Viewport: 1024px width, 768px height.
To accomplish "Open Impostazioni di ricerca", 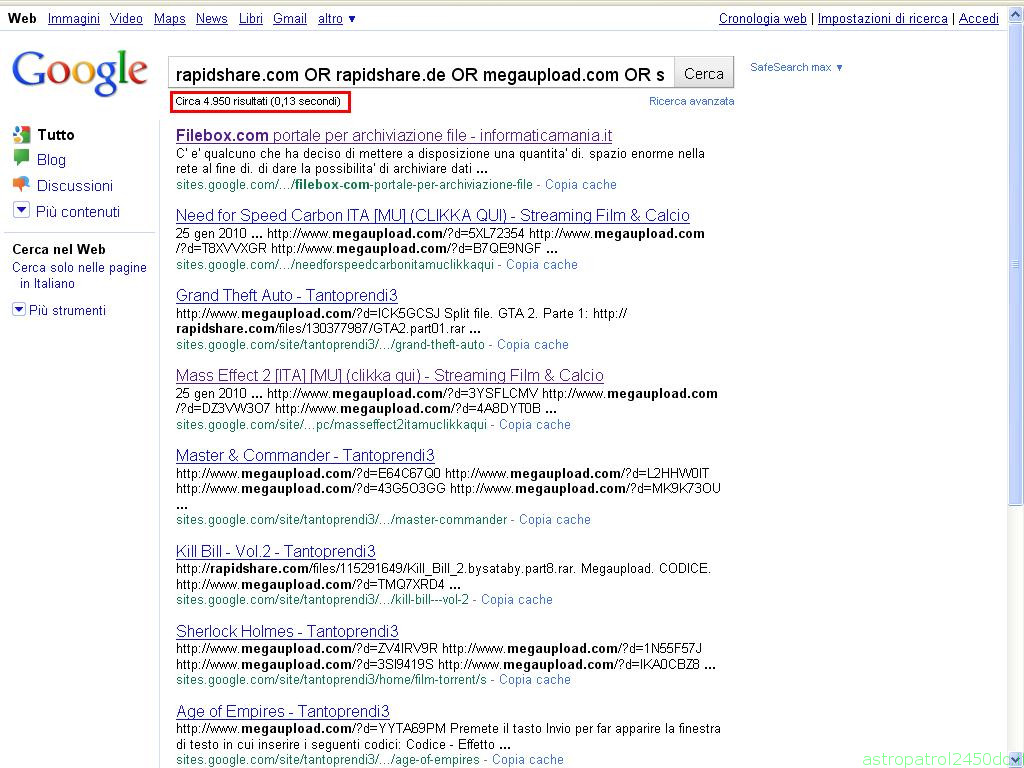I will pyautogui.click(x=882, y=19).
